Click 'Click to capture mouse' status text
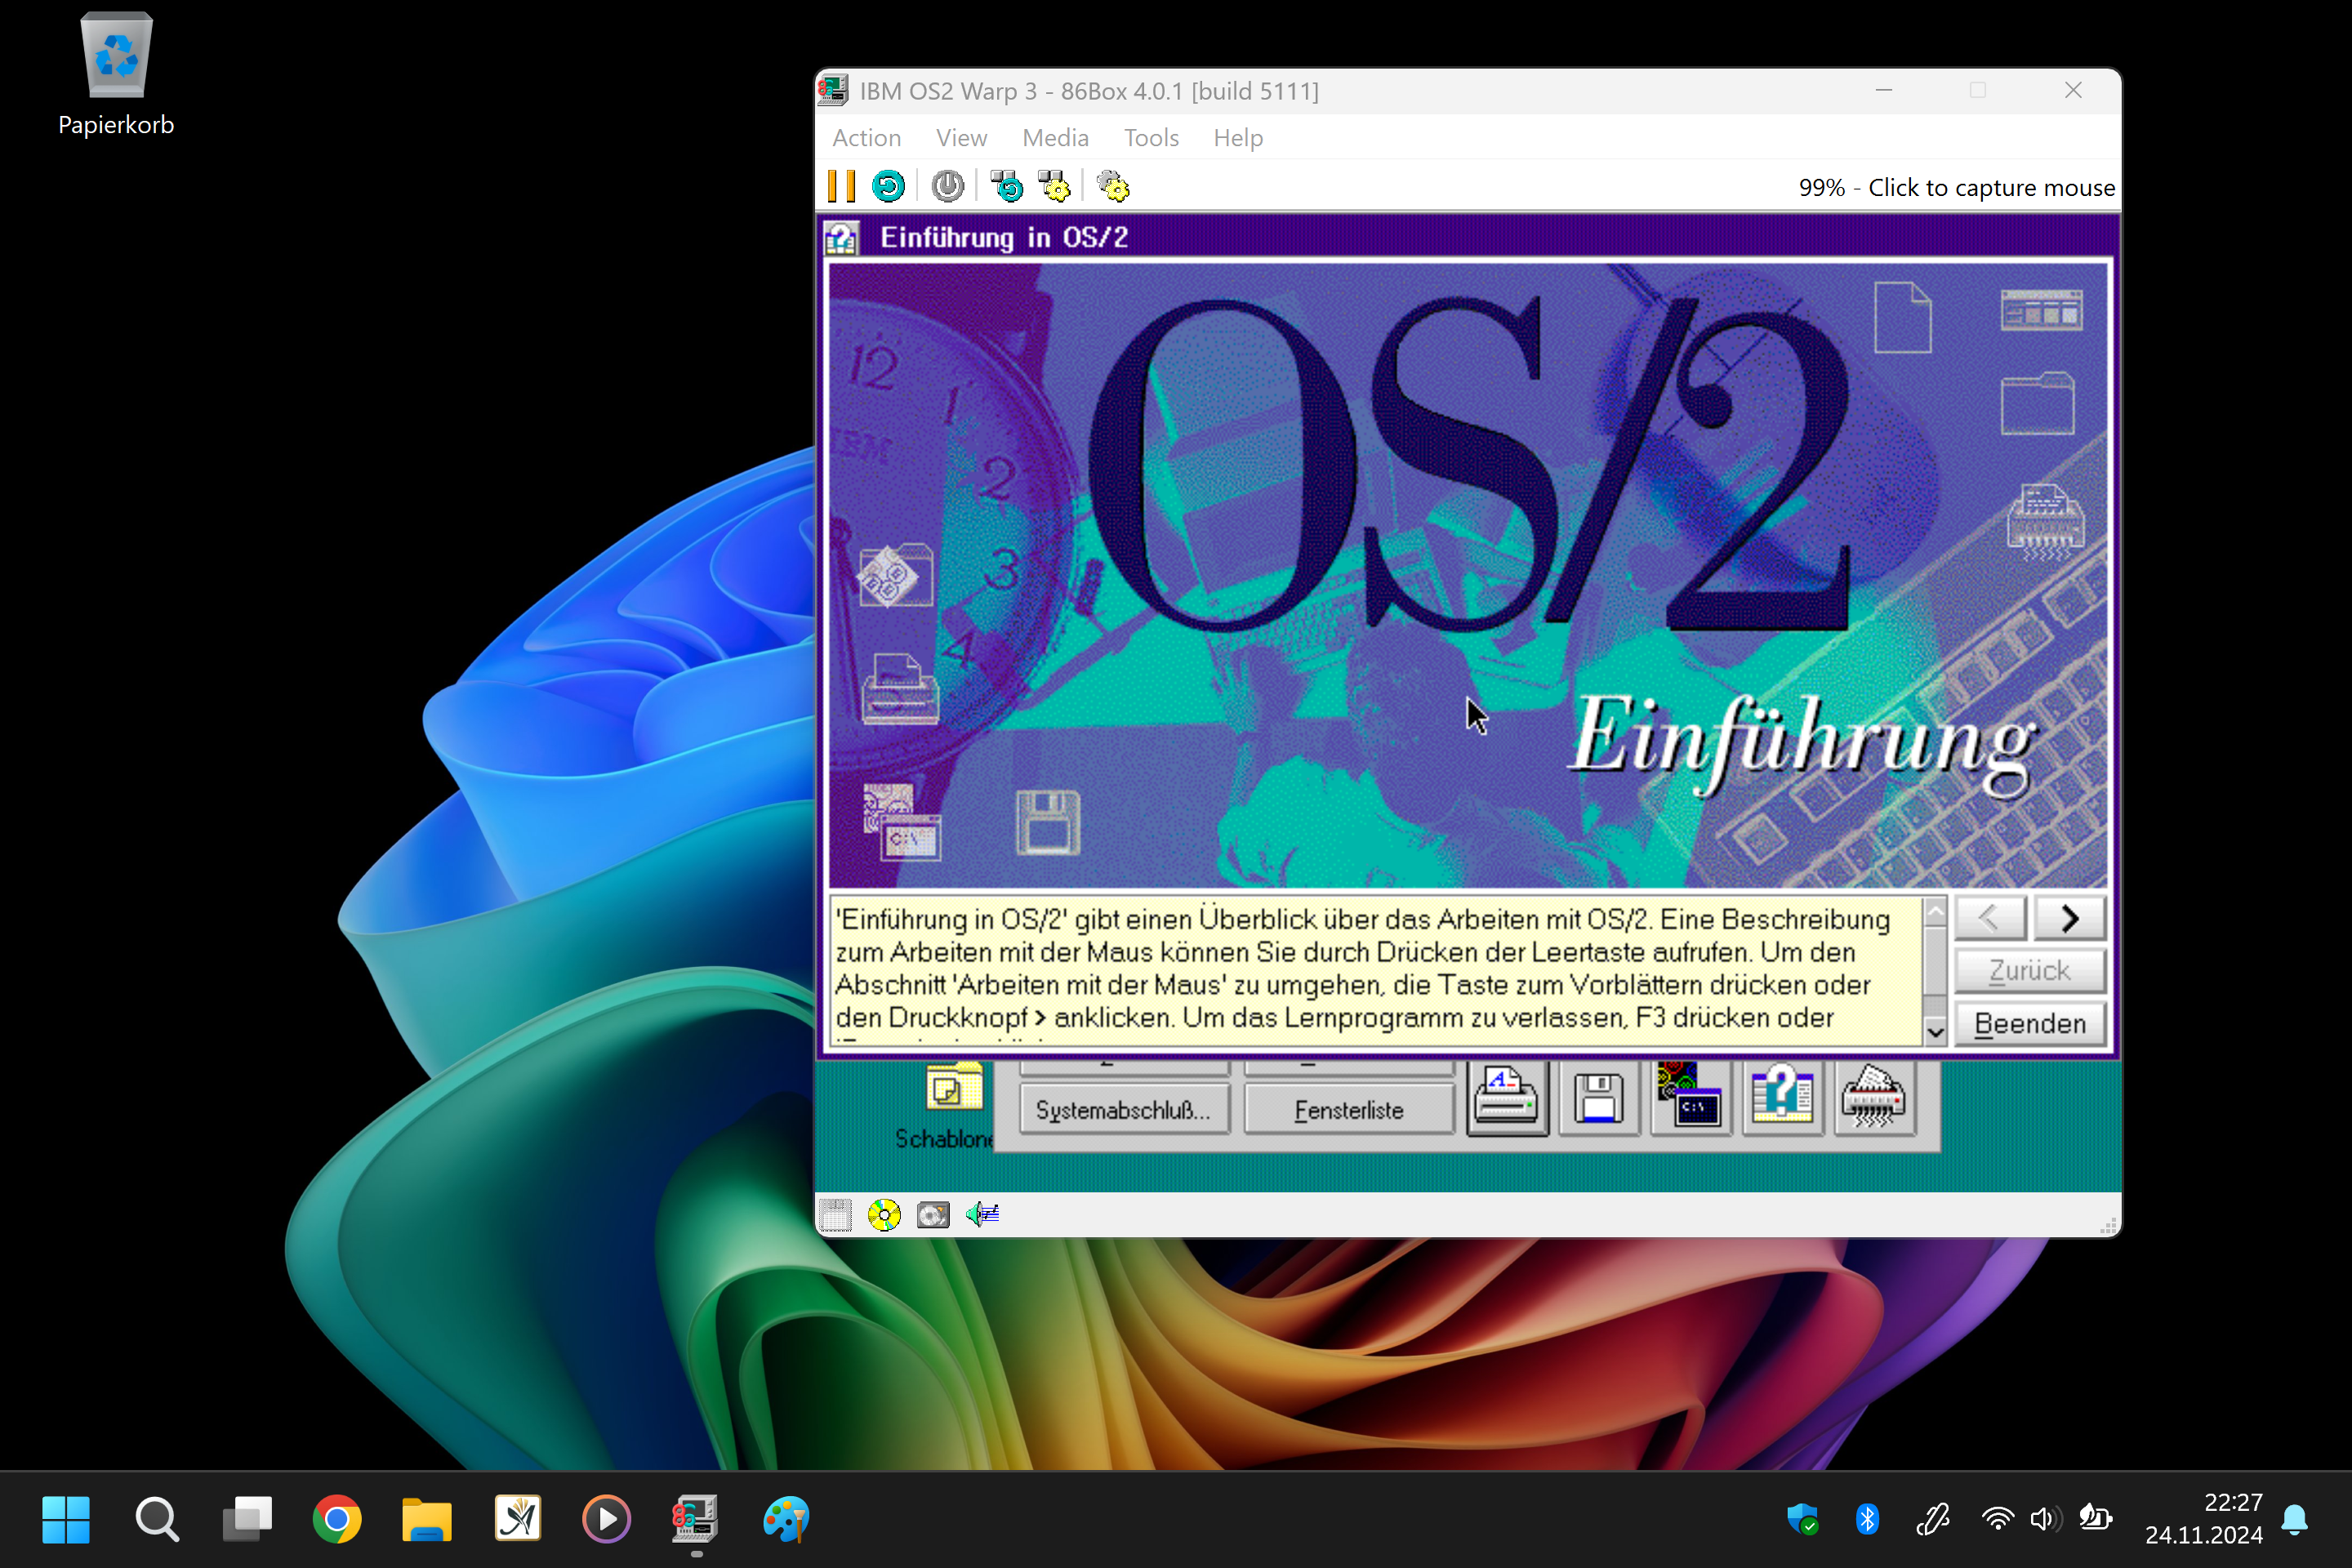2352x1568 pixels. point(1991,188)
